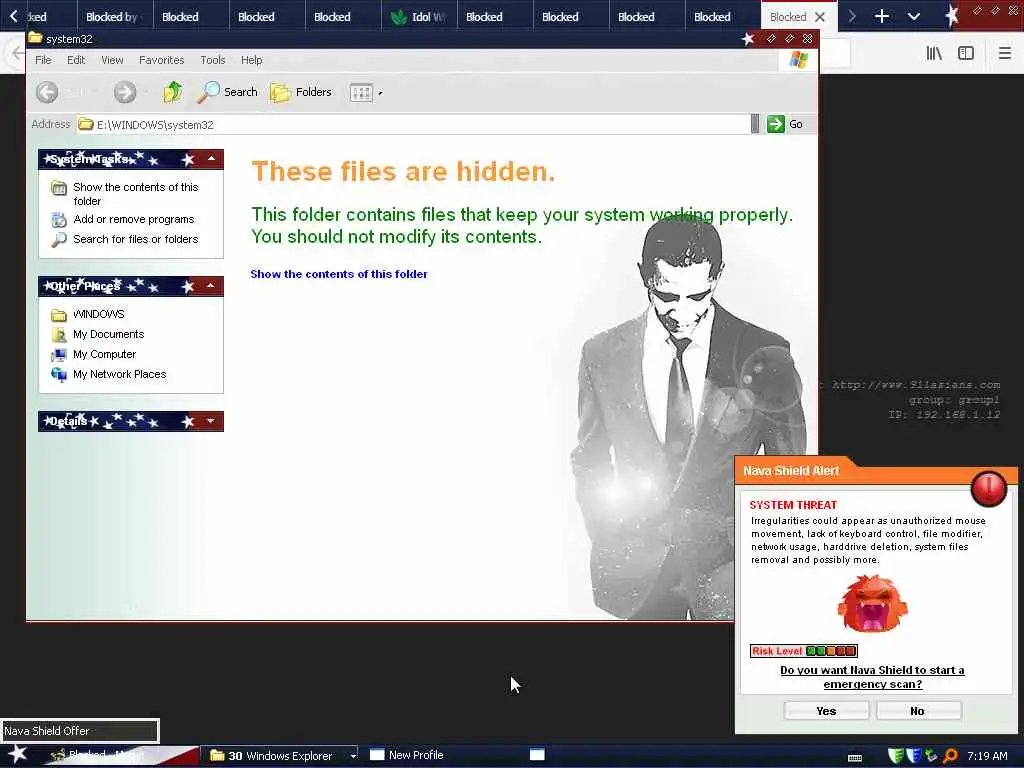Image resolution: width=1024 pixels, height=768 pixels.
Task: Toggle the Folders pane button
Action: [x=301, y=92]
